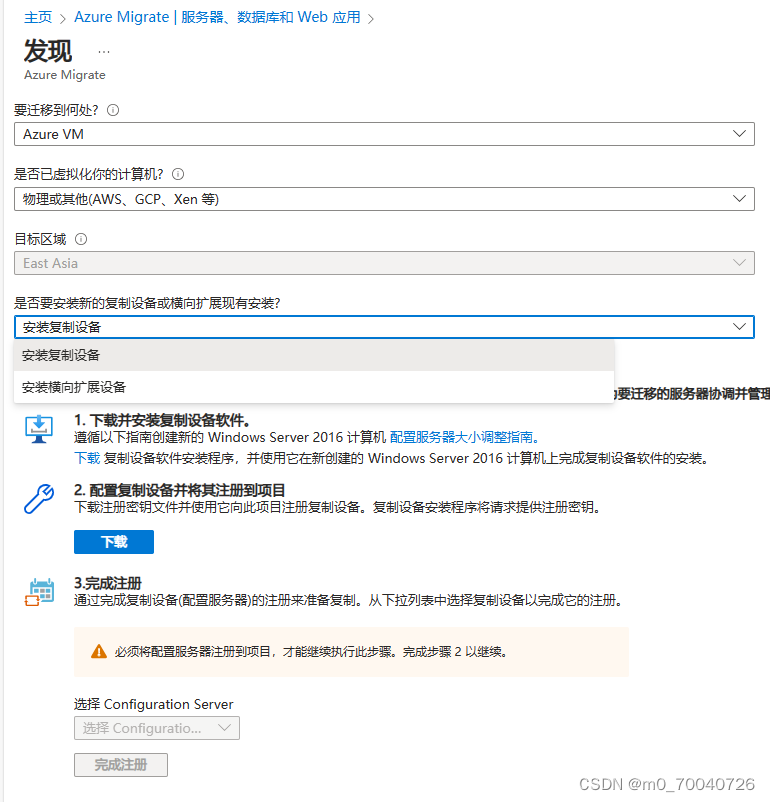
Task: Open the 选择 Configuration Server dropdown
Action: 157,728
